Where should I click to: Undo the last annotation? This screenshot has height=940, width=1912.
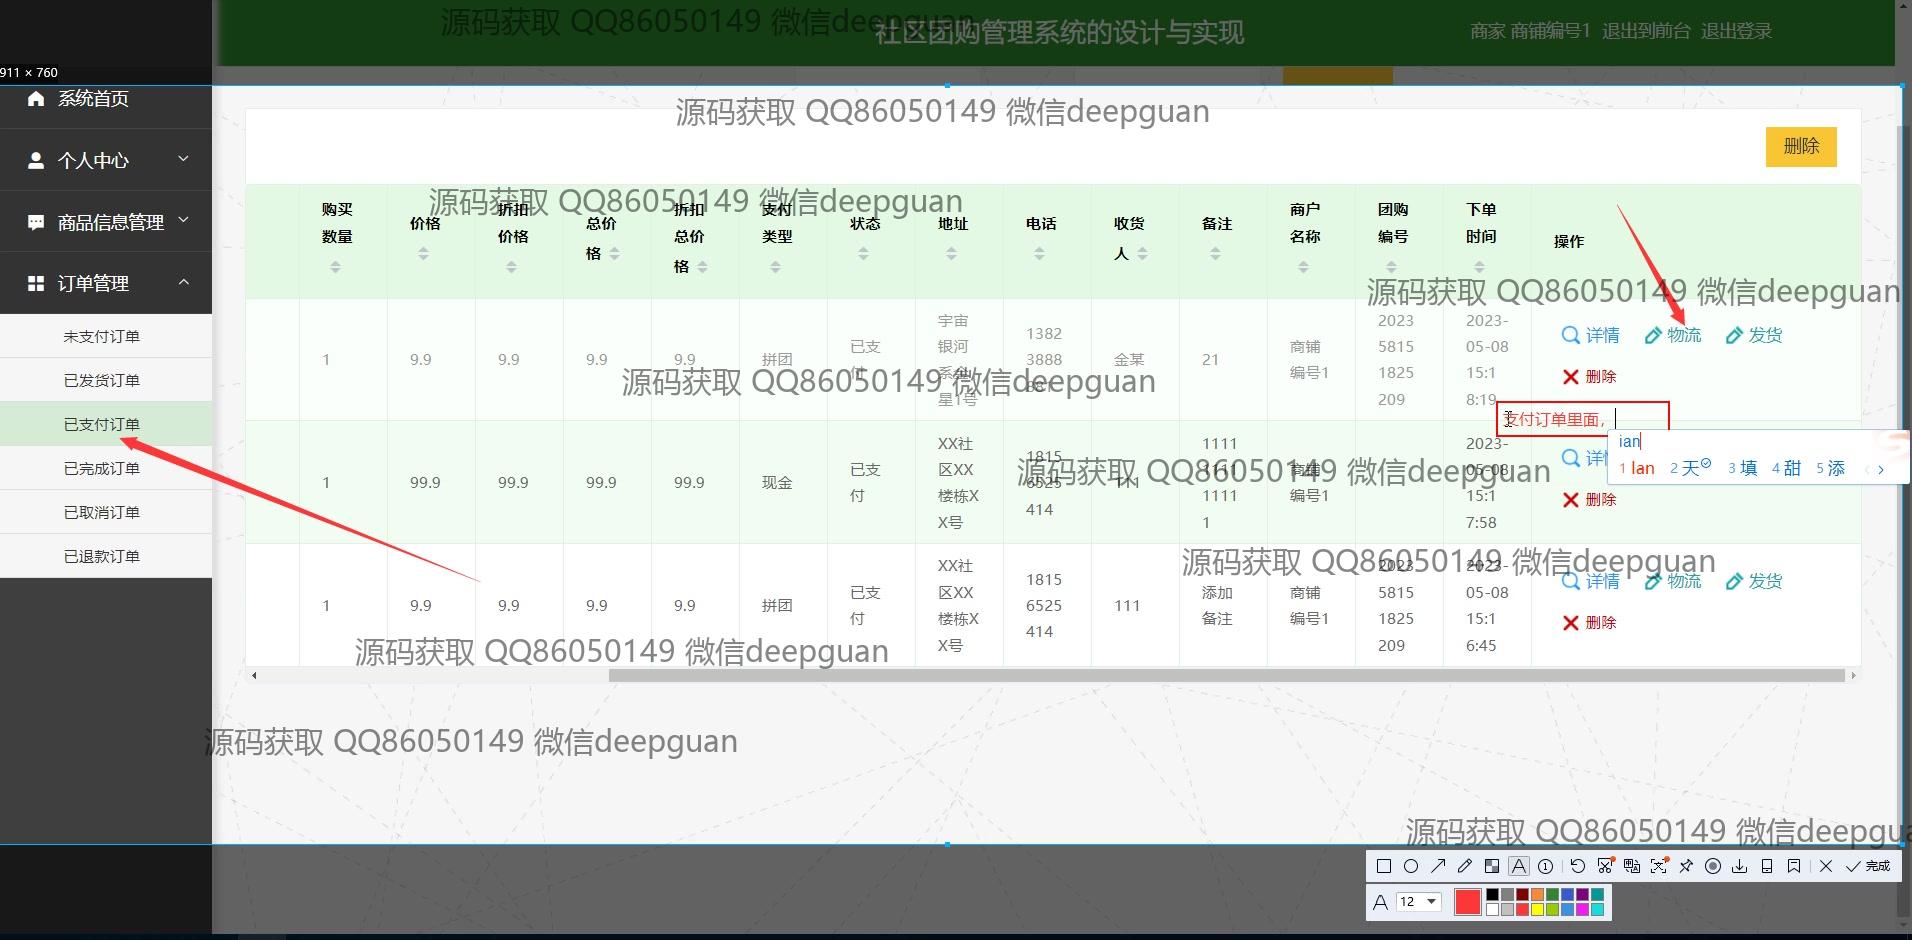[x=1577, y=866]
